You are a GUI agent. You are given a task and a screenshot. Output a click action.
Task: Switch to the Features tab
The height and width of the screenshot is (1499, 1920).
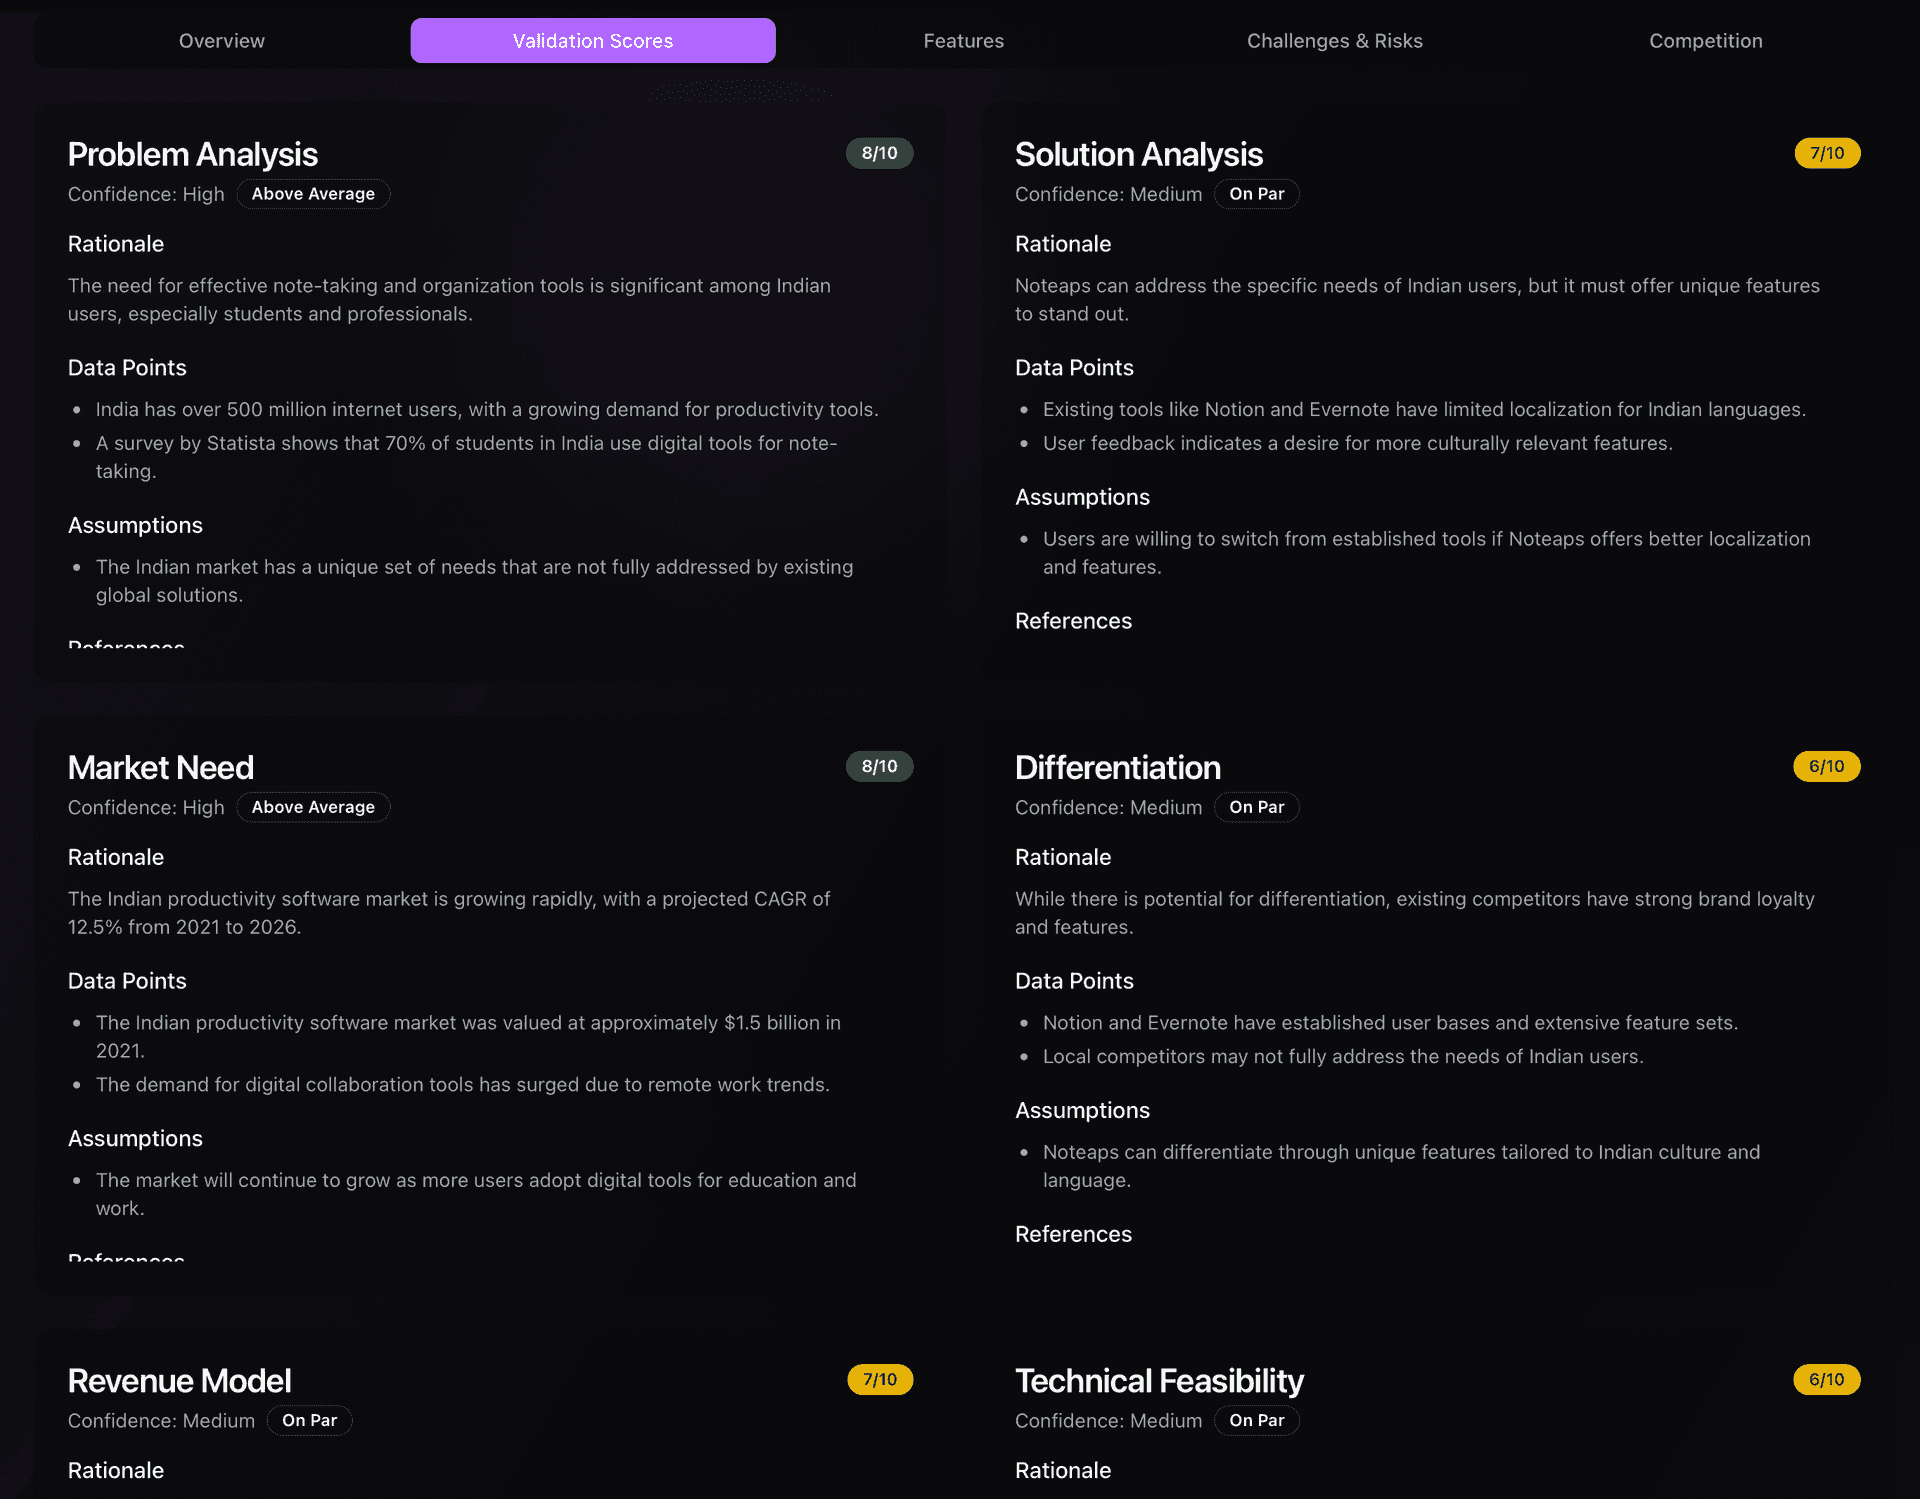tap(964, 41)
